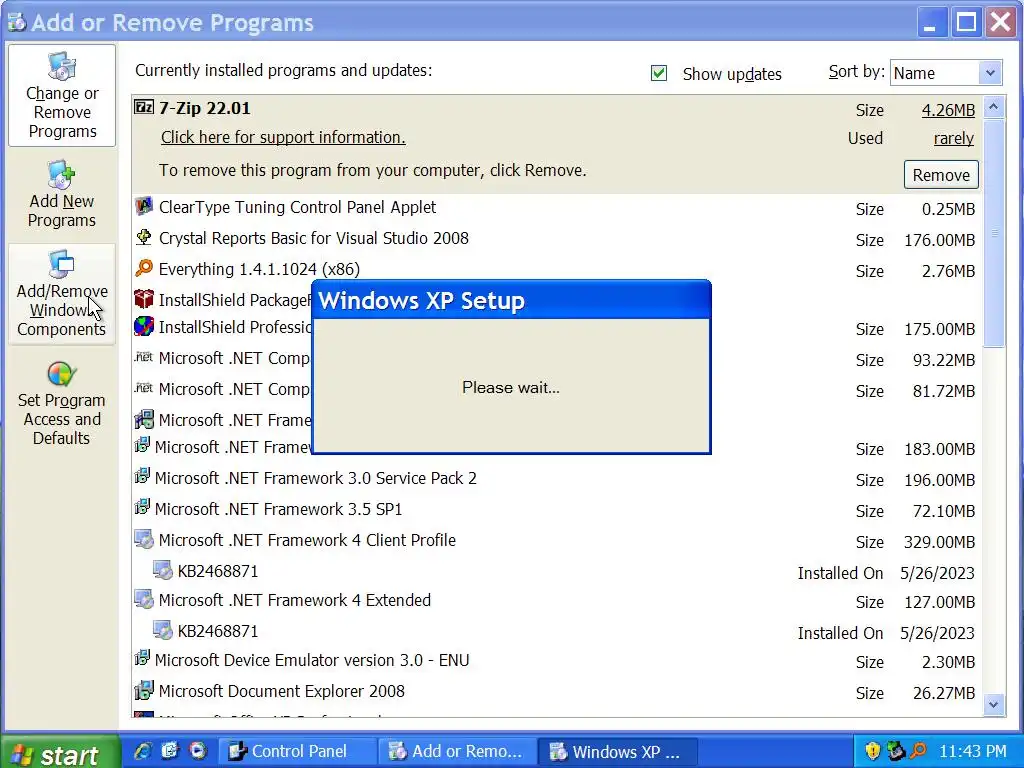Open the Sort by Name dropdown
Screen dimensions: 1024x768
990,72
